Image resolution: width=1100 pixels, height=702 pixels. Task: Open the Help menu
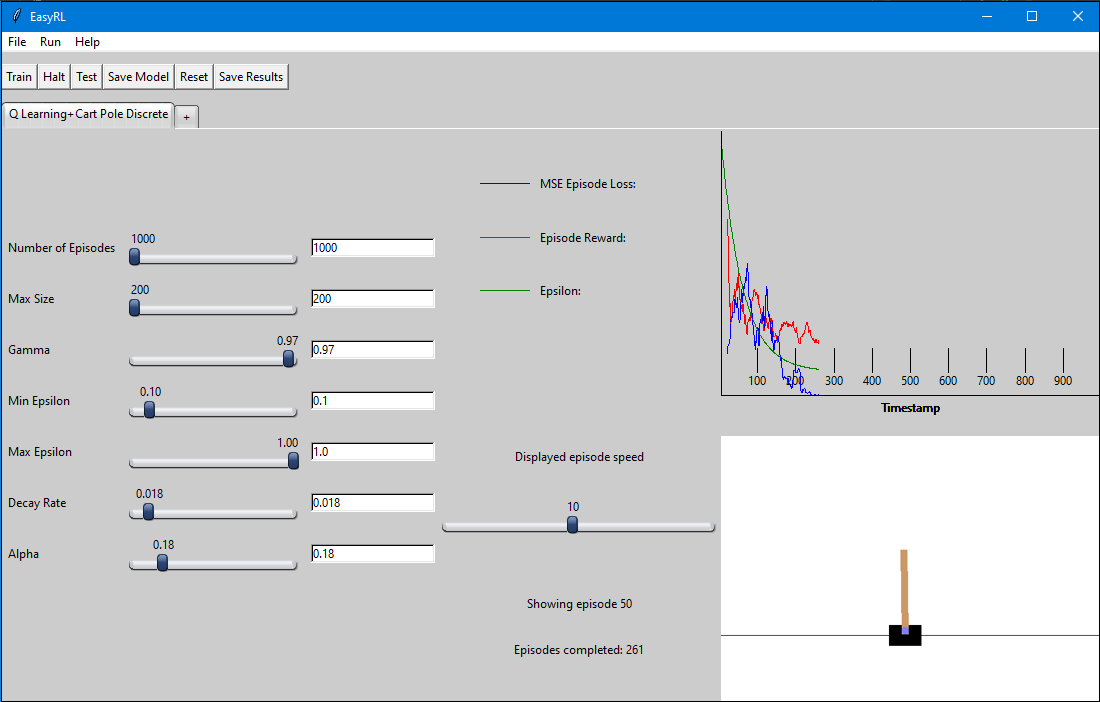pos(87,42)
